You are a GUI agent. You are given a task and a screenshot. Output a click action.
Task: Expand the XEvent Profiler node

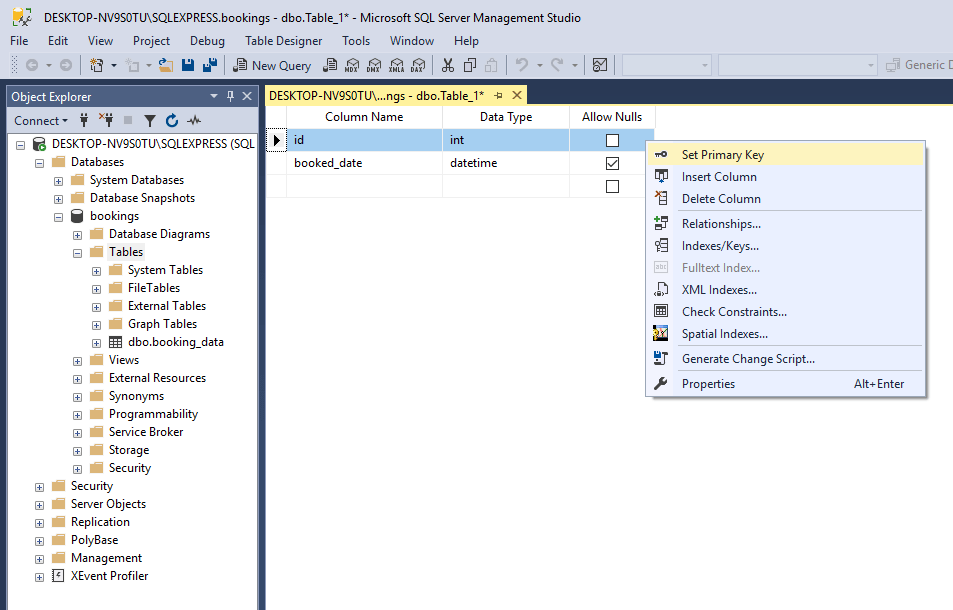coord(40,577)
